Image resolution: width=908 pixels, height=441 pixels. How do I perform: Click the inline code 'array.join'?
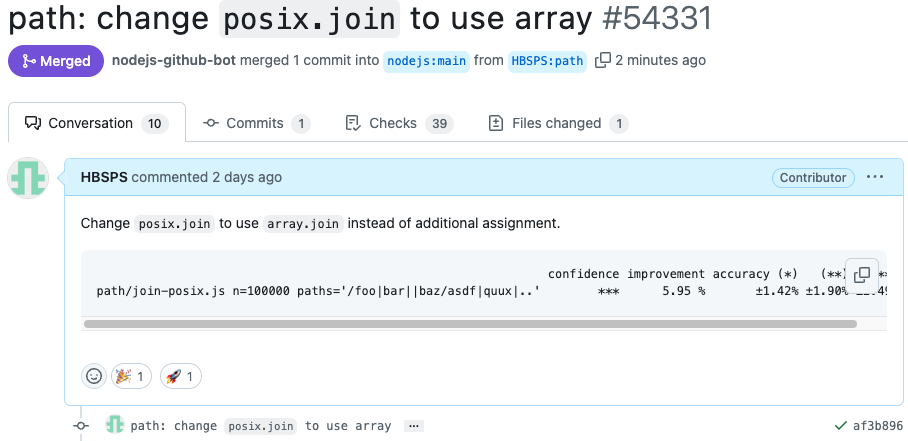click(x=303, y=223)
